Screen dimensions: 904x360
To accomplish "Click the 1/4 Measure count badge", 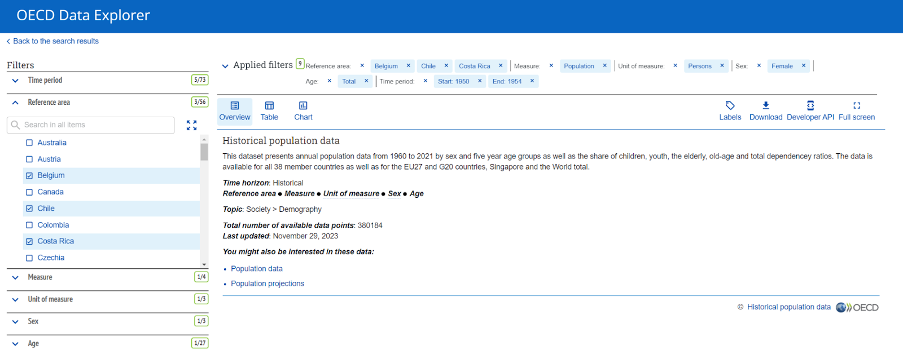I will pyautogui.click(x=201, y=278).
